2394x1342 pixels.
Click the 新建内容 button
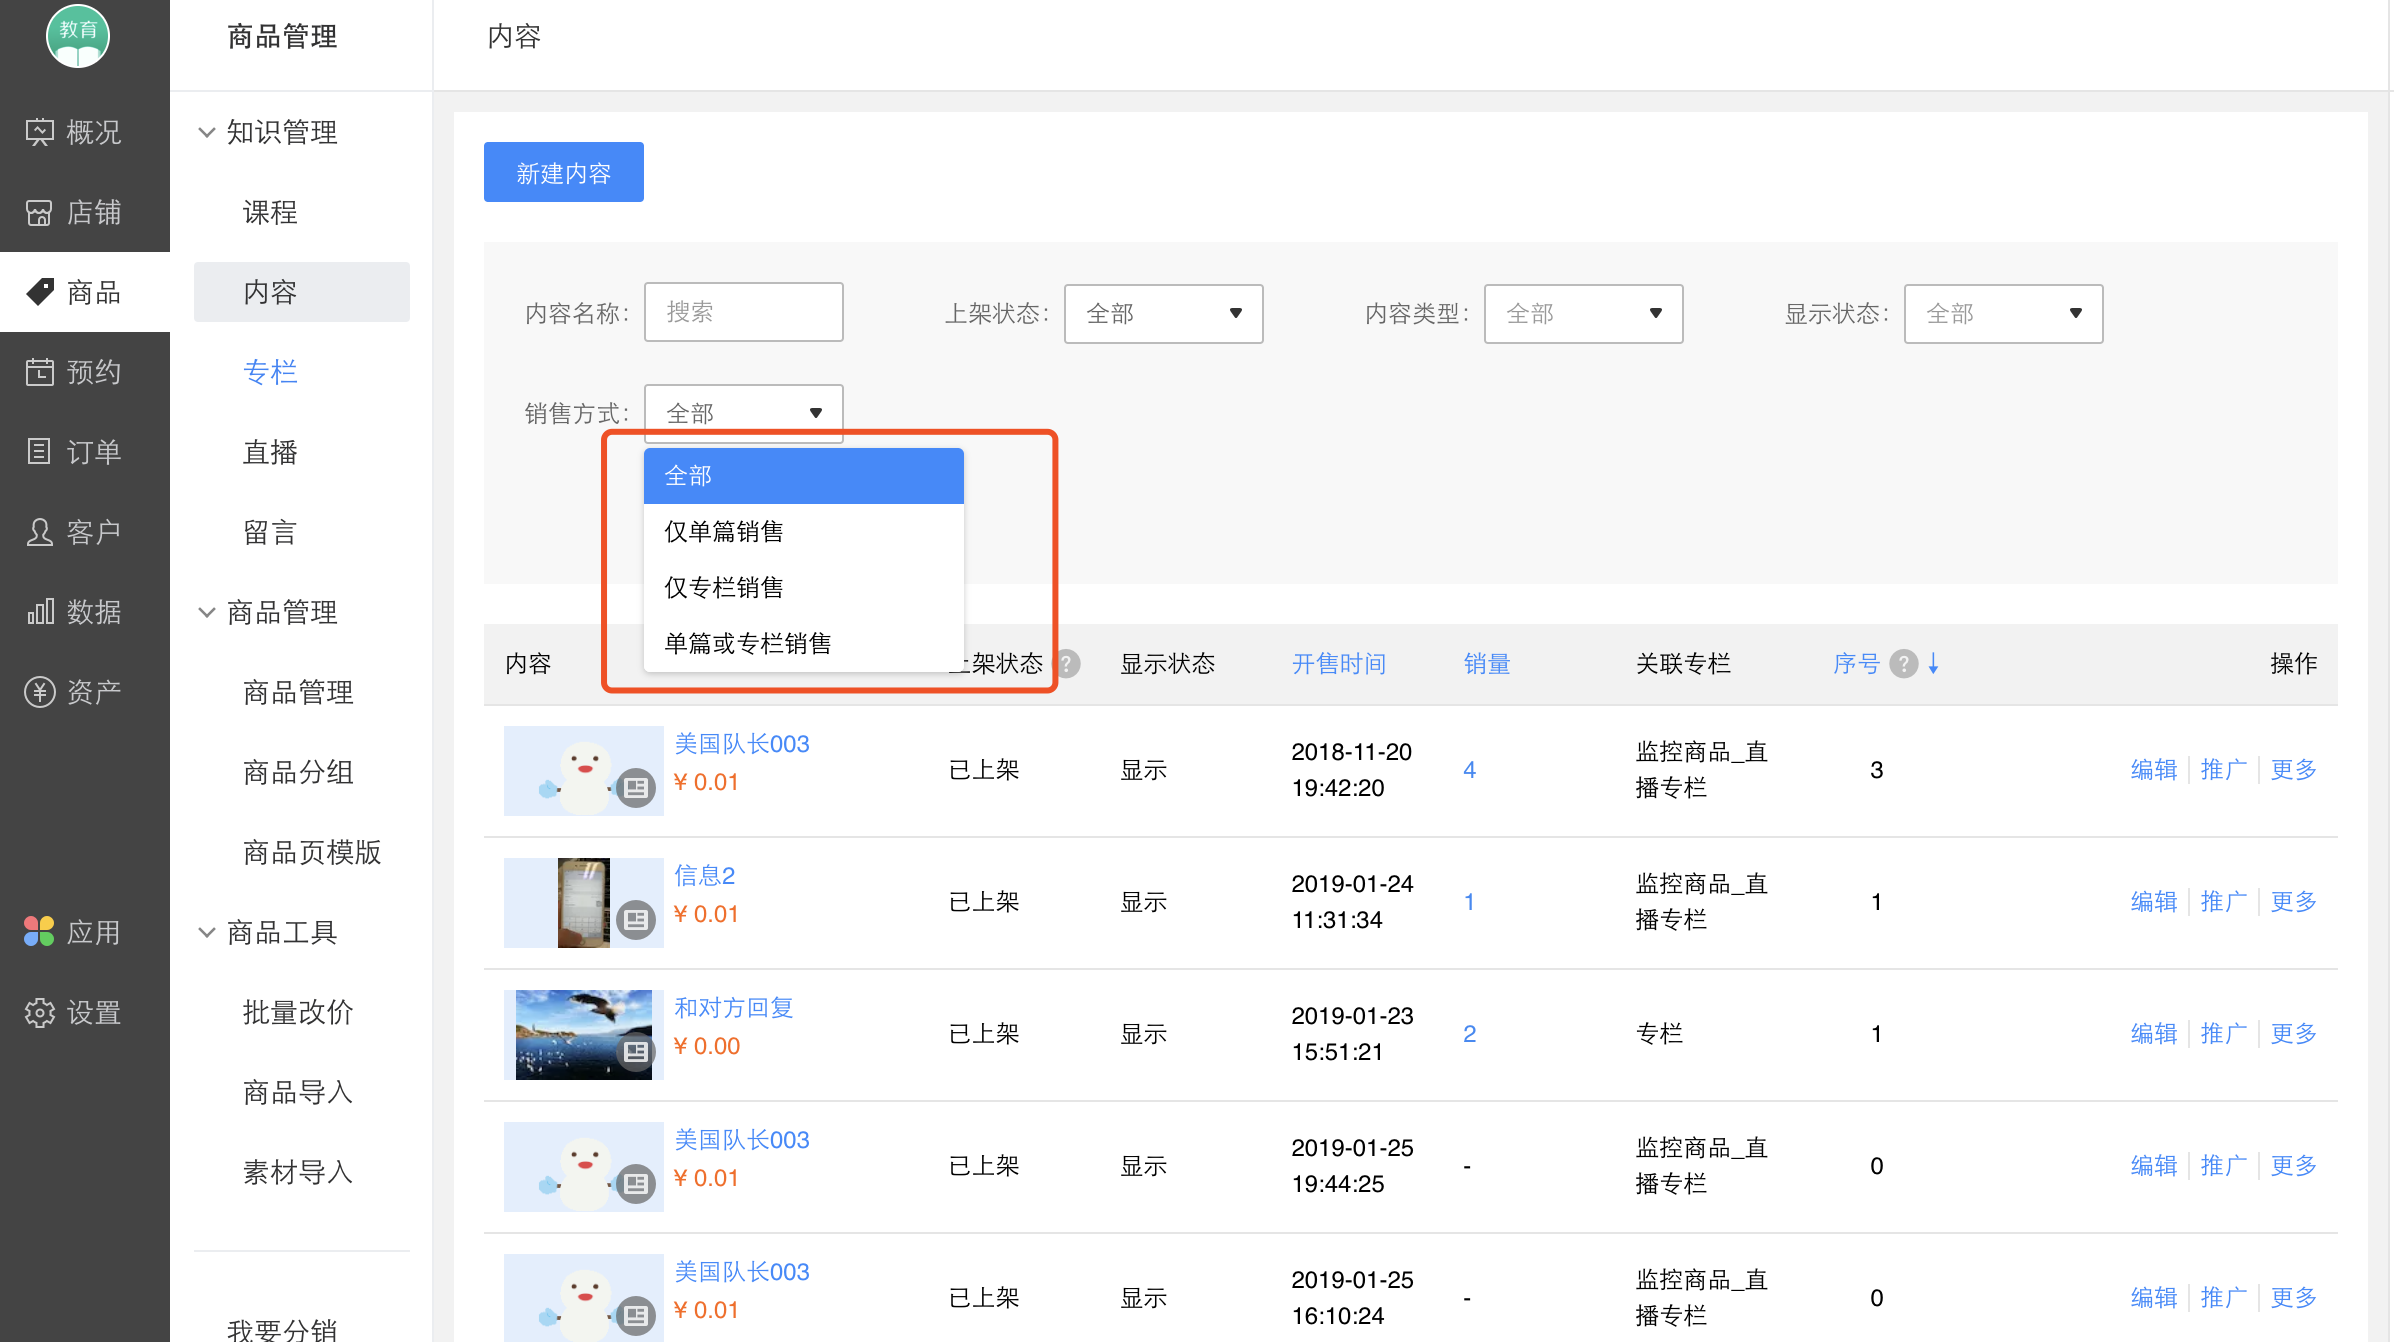click(564, 172)
